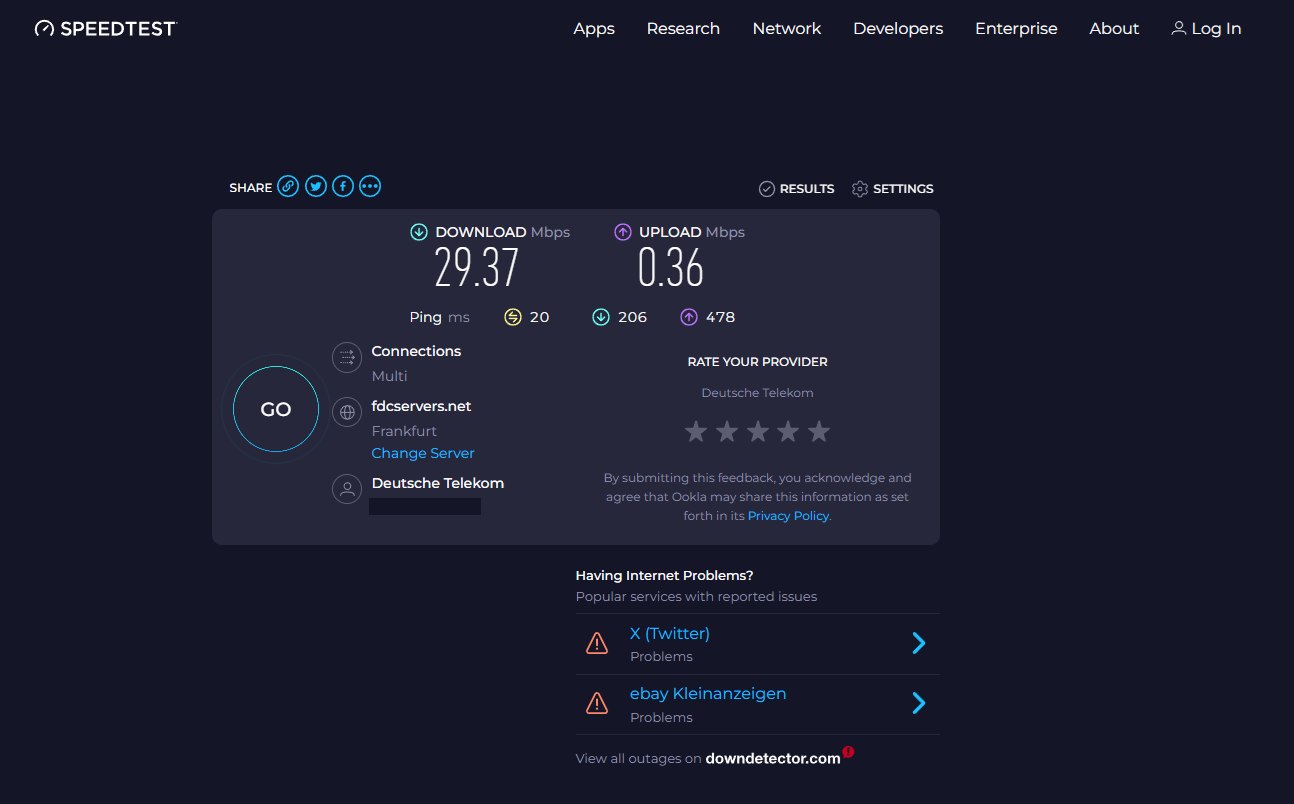Open Speedtest settings via the gear icon
This screenshot has height=804, width=1294.
tap(859, 188)
